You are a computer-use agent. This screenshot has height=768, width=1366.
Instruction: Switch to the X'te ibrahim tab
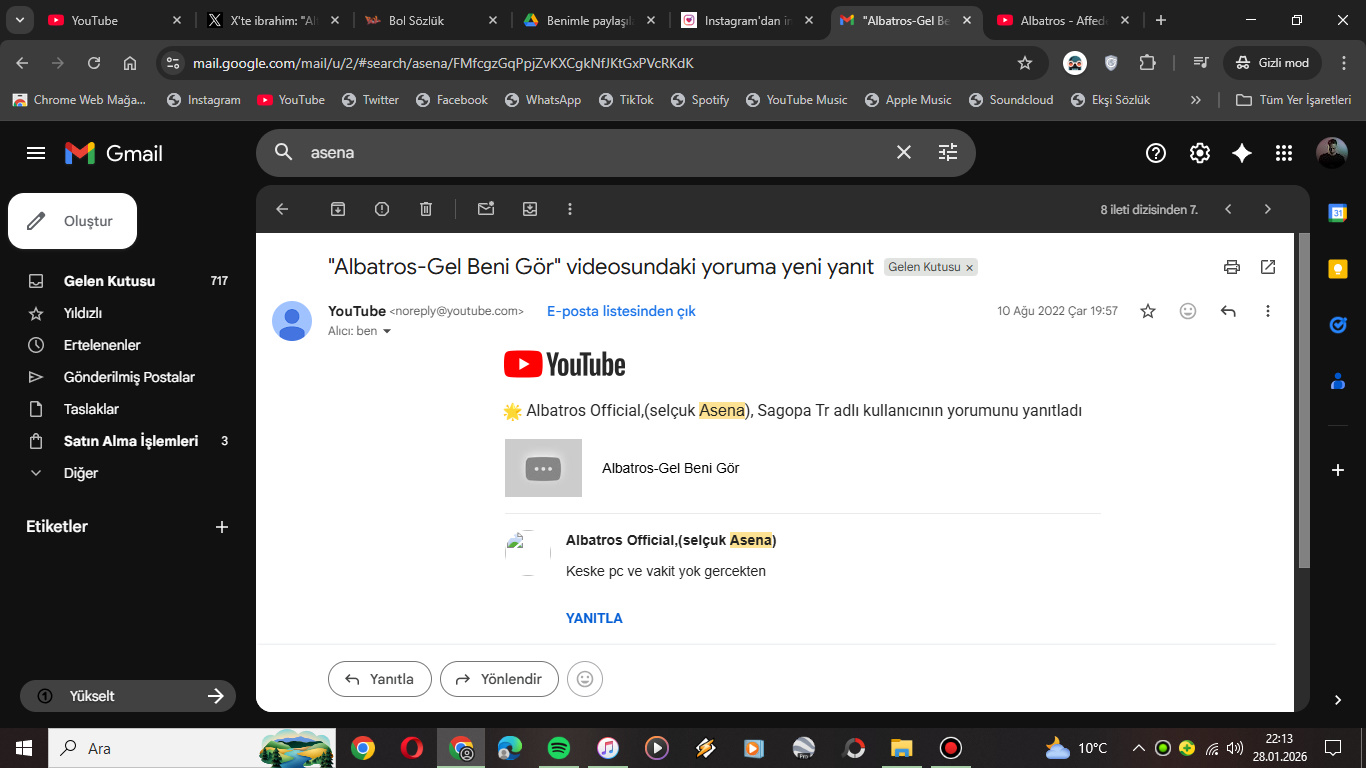coord(272,20)
